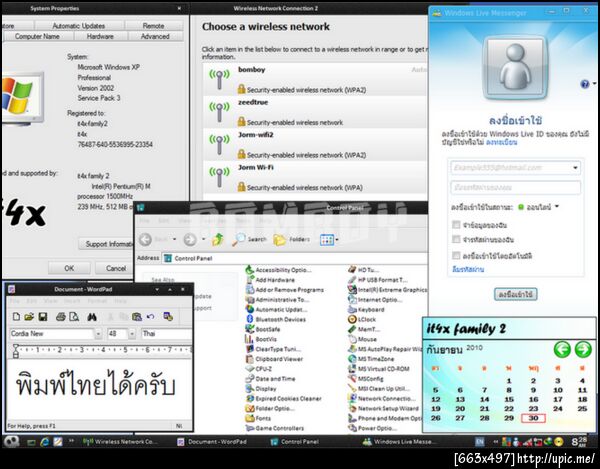Click Up folder icon in Control Panel
The height and width of the screenshot is (469, 600).
pos(218,239)
